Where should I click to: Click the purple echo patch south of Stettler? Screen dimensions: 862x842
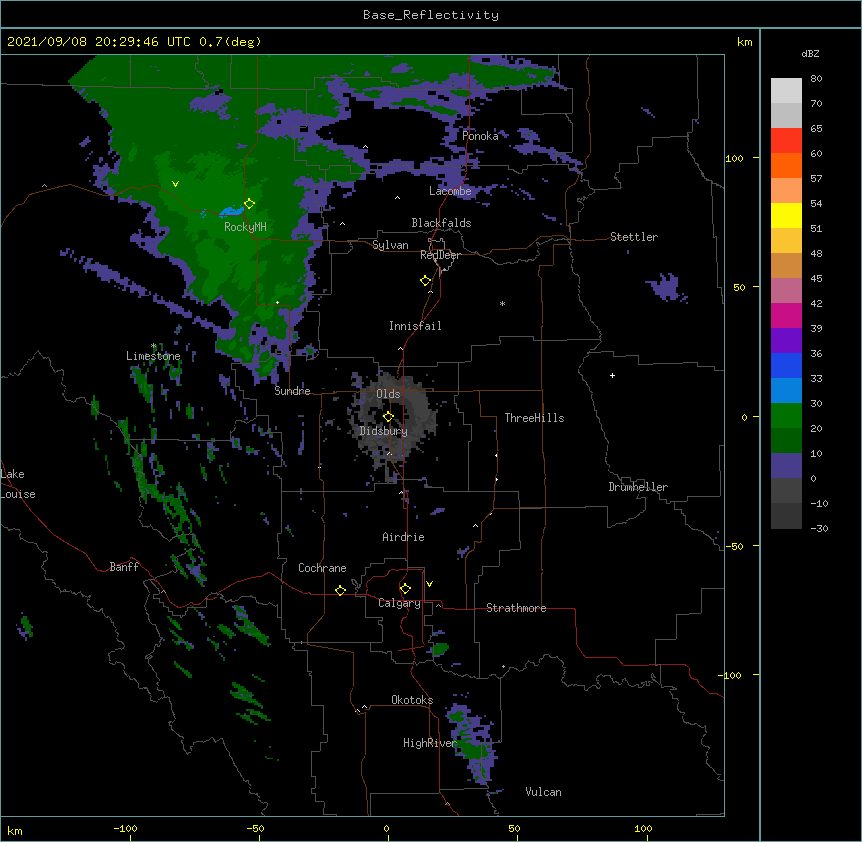[x=667, y=287]
